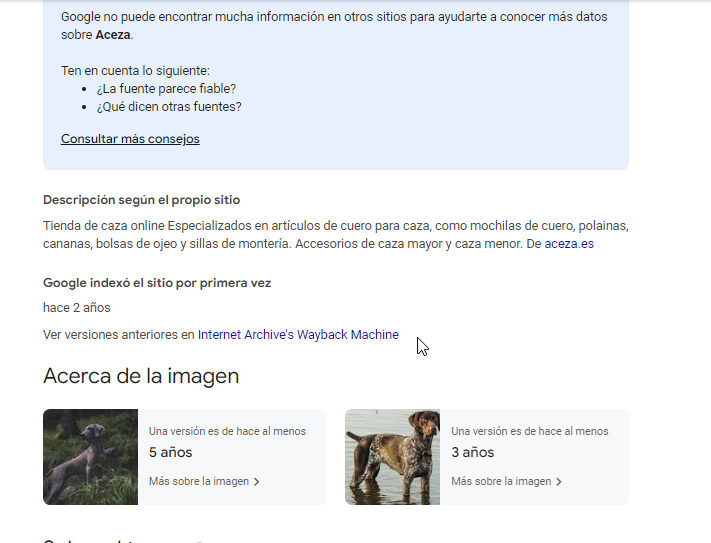Viewport: 711px width, 543px height.
Task: Open the grey dog image thumbnail
Action: point(91,457)
